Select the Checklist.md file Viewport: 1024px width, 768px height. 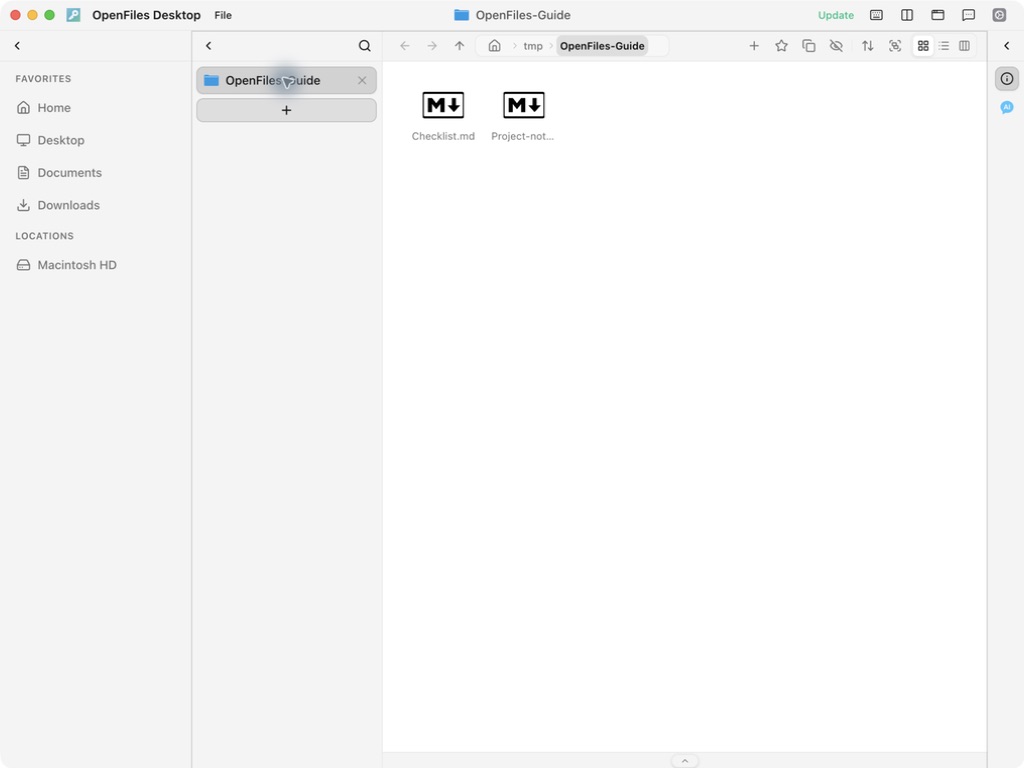tap(443, 116)
